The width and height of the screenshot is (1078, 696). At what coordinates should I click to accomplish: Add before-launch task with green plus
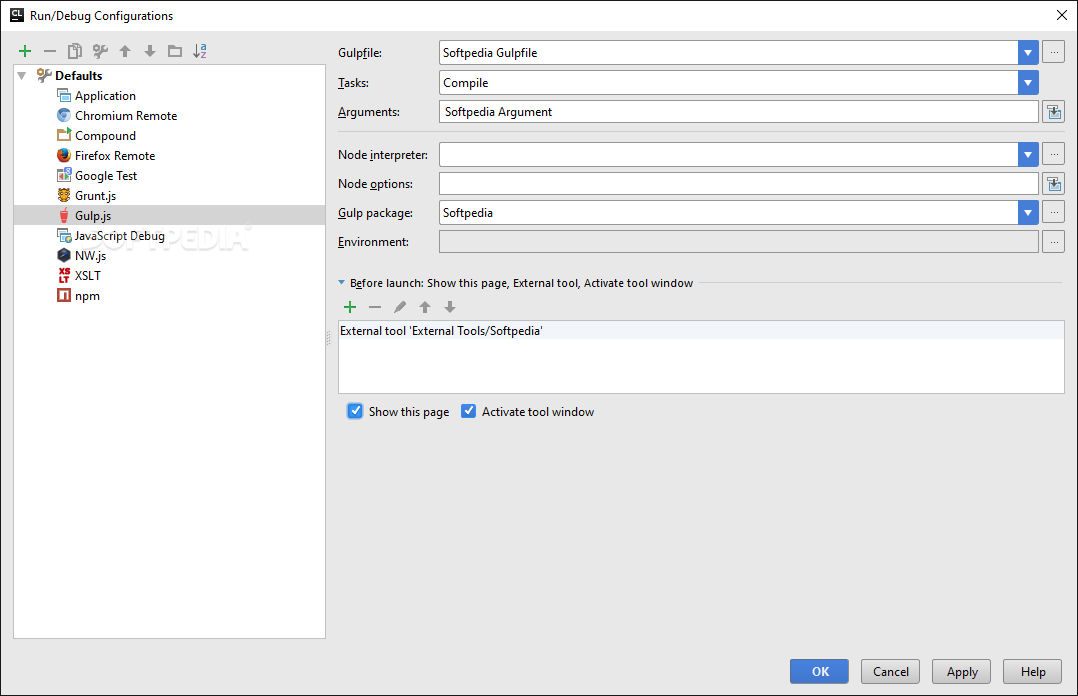[350, 307]
